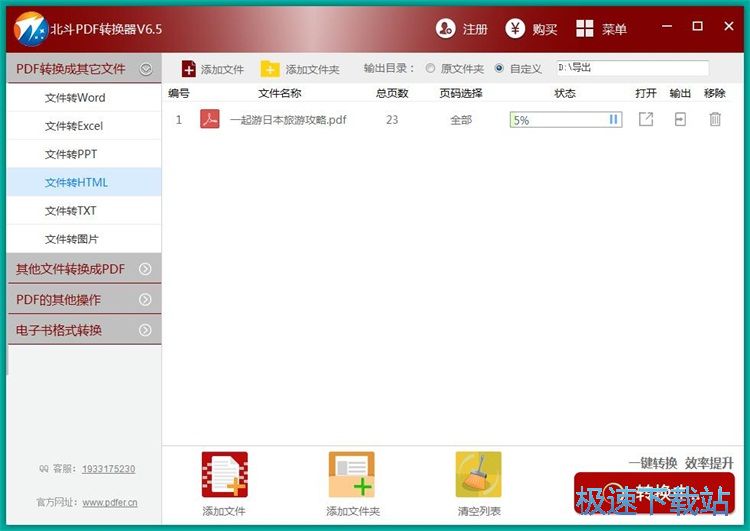The height and width of the screenshot is (531, 750).
Task: Click the red 添加文件 toolbar icon
Action: (188, 69)
